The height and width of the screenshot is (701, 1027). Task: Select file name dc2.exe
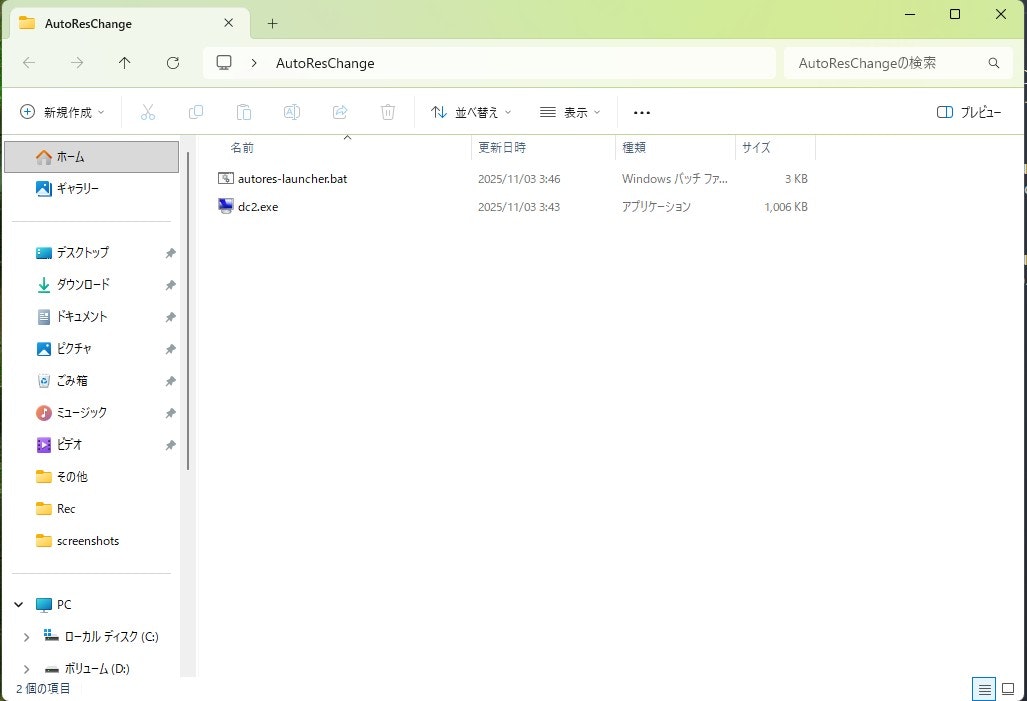click(x=258, y=207)
